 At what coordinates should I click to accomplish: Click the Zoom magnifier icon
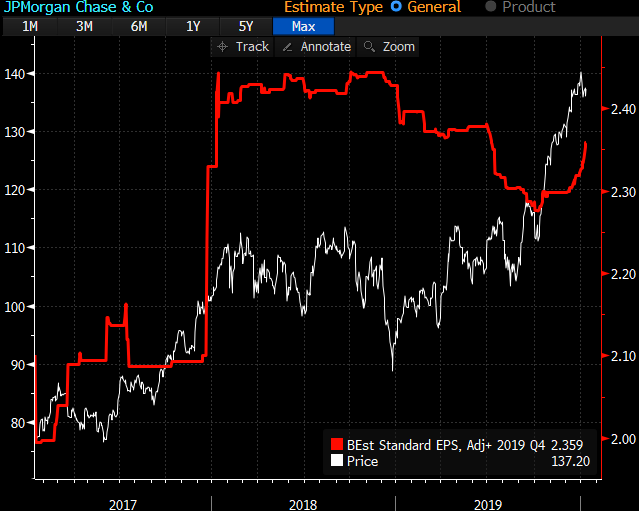[369, 47]
